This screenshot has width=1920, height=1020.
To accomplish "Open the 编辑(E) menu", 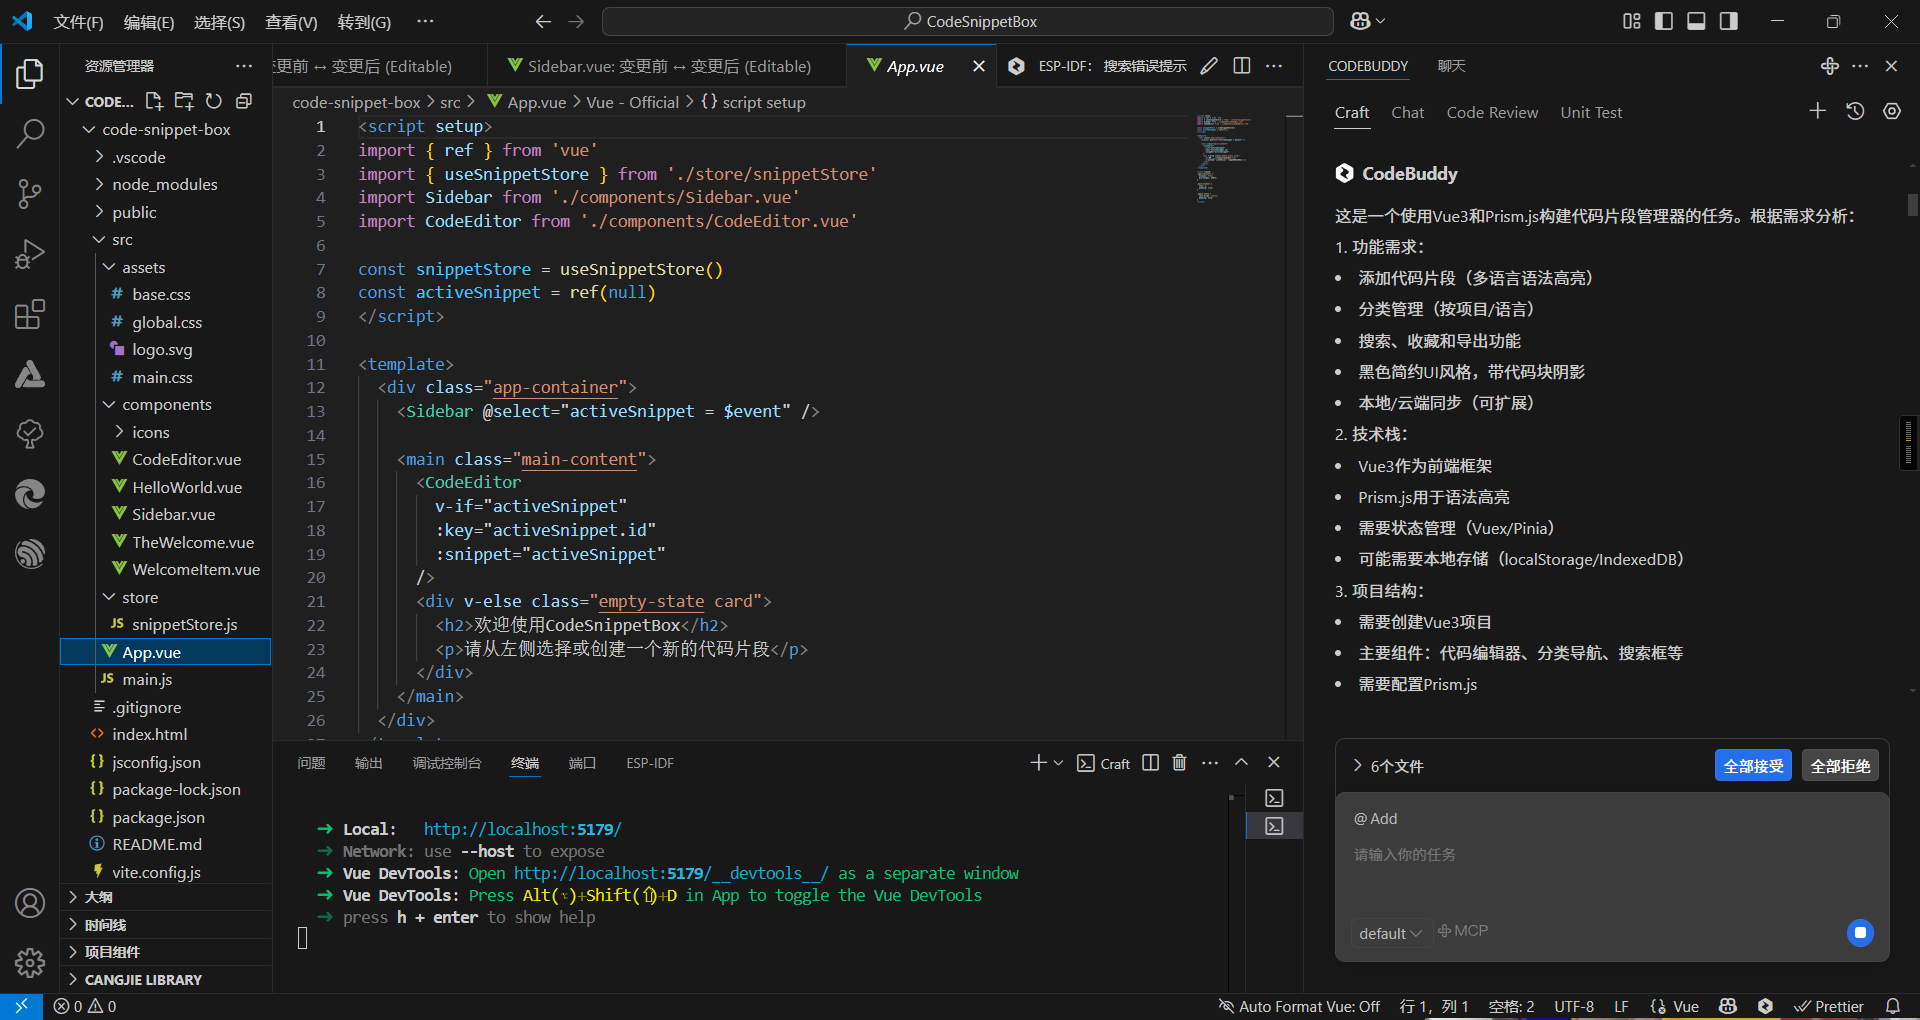I will click(148, 22).
